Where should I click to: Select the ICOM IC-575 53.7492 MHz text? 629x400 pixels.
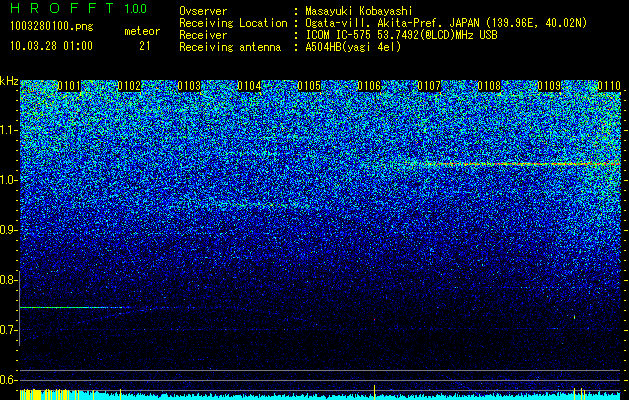coord(402,35)
